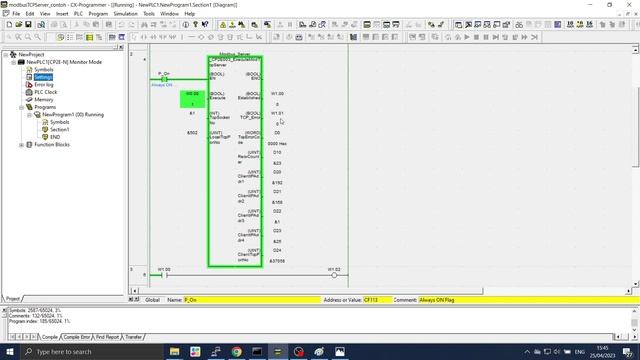
Task: Open Chrome from the taskbar
Action: click(x=237, y=351)
